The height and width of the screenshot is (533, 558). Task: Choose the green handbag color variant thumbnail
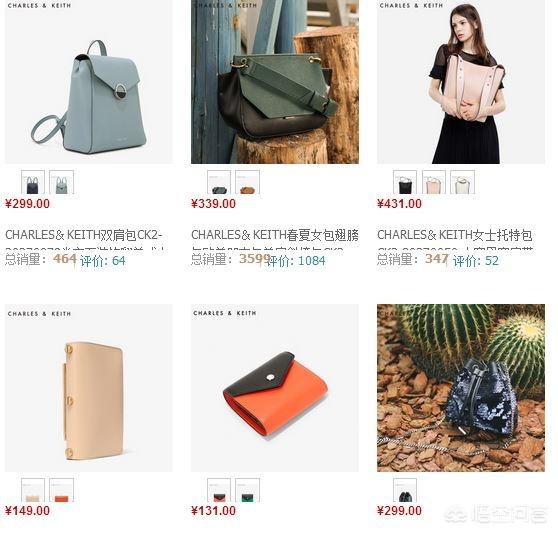click(219, 182)
